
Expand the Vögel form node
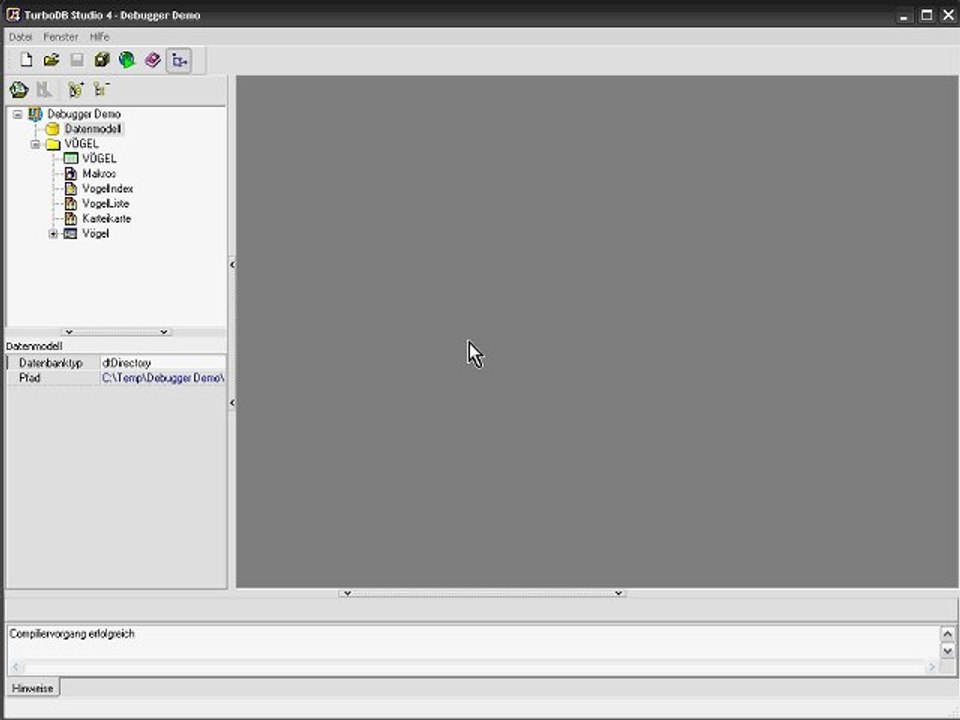click(53, 234)
